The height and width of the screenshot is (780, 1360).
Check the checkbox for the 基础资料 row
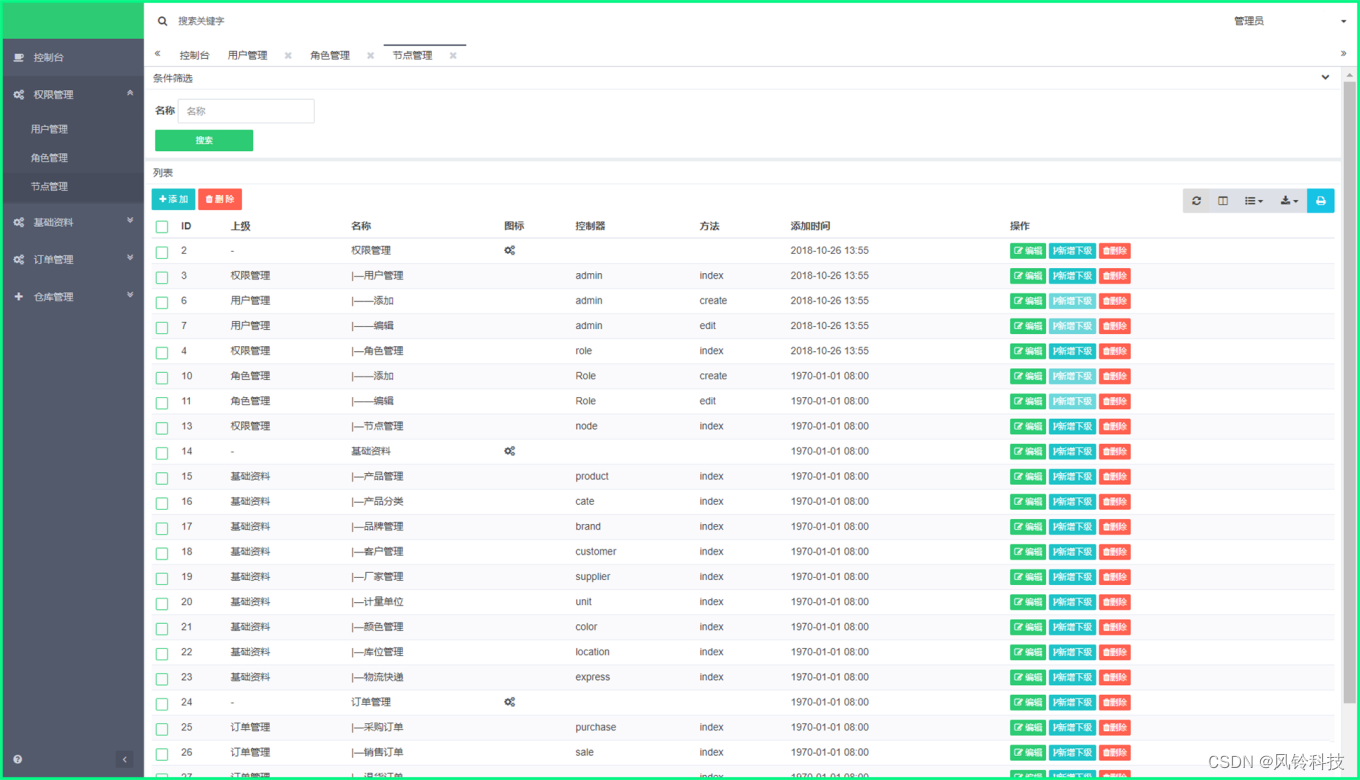[161, 451]
